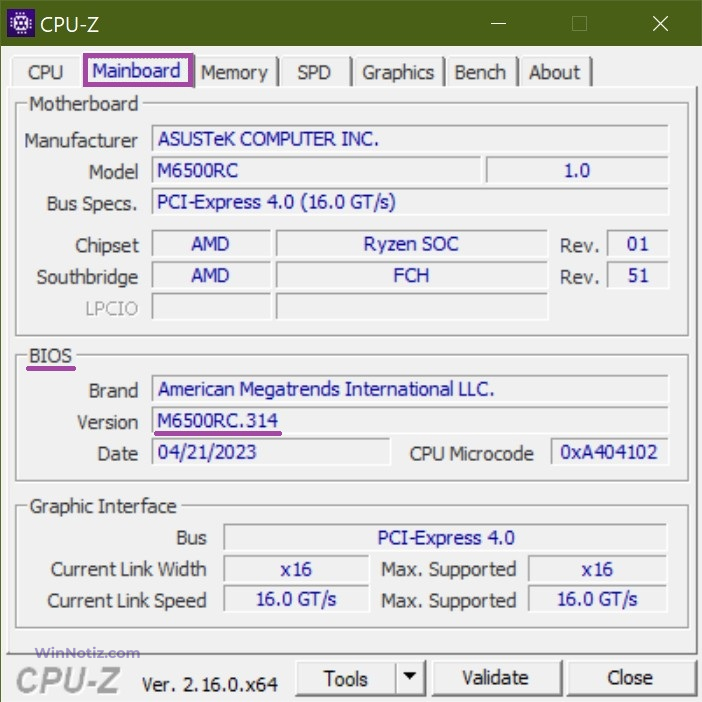This screenshot has width=702, height=702.
Task: Switch to the CPU tab
Action: click(45, 72)
